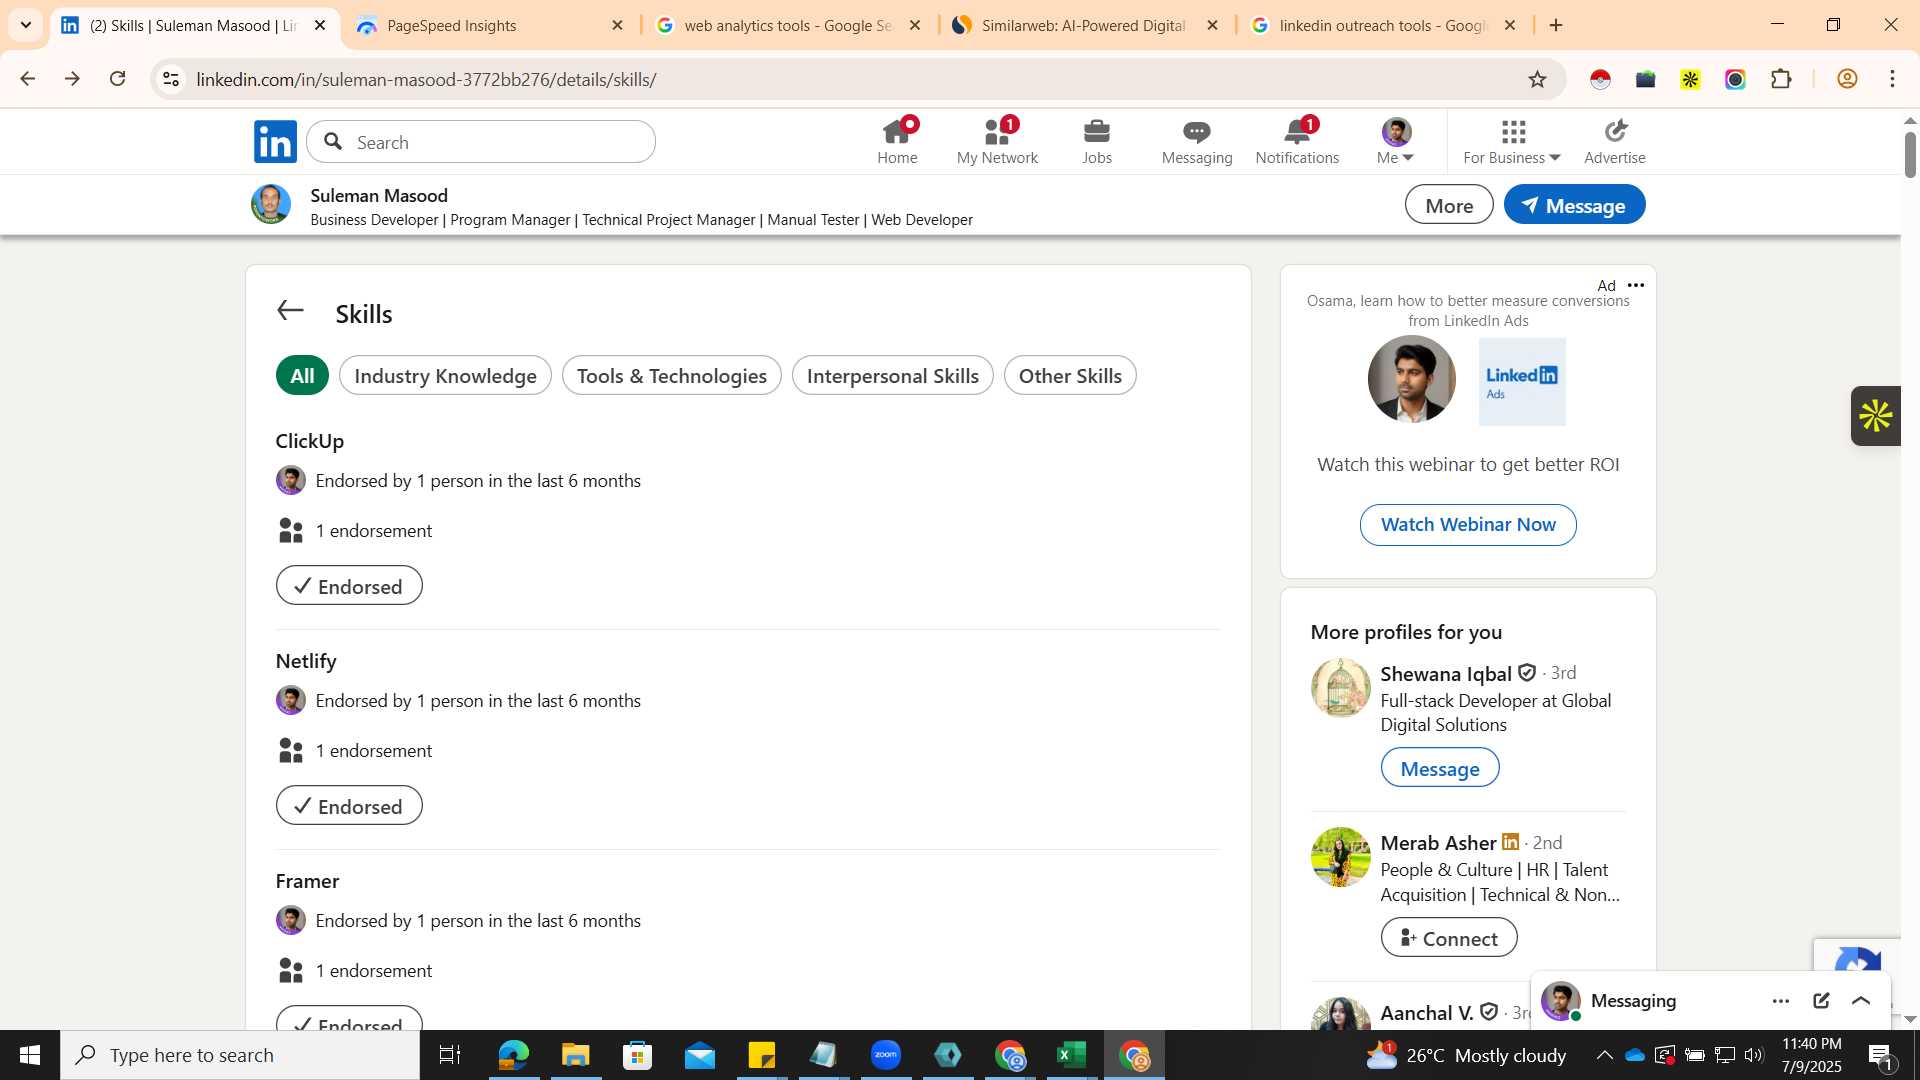Open the tab search dropdown arrow
The image size is (1920, 1080).
(26, 25)
